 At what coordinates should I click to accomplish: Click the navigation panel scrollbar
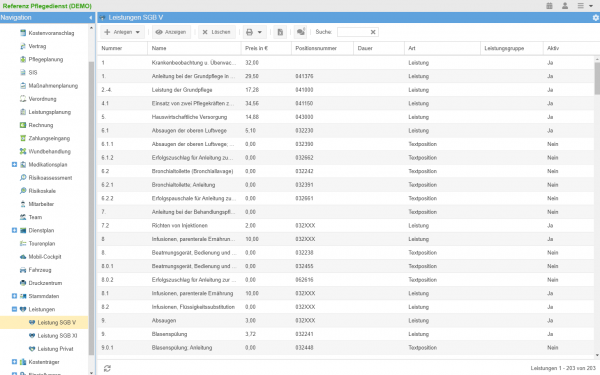click(91, 209)
